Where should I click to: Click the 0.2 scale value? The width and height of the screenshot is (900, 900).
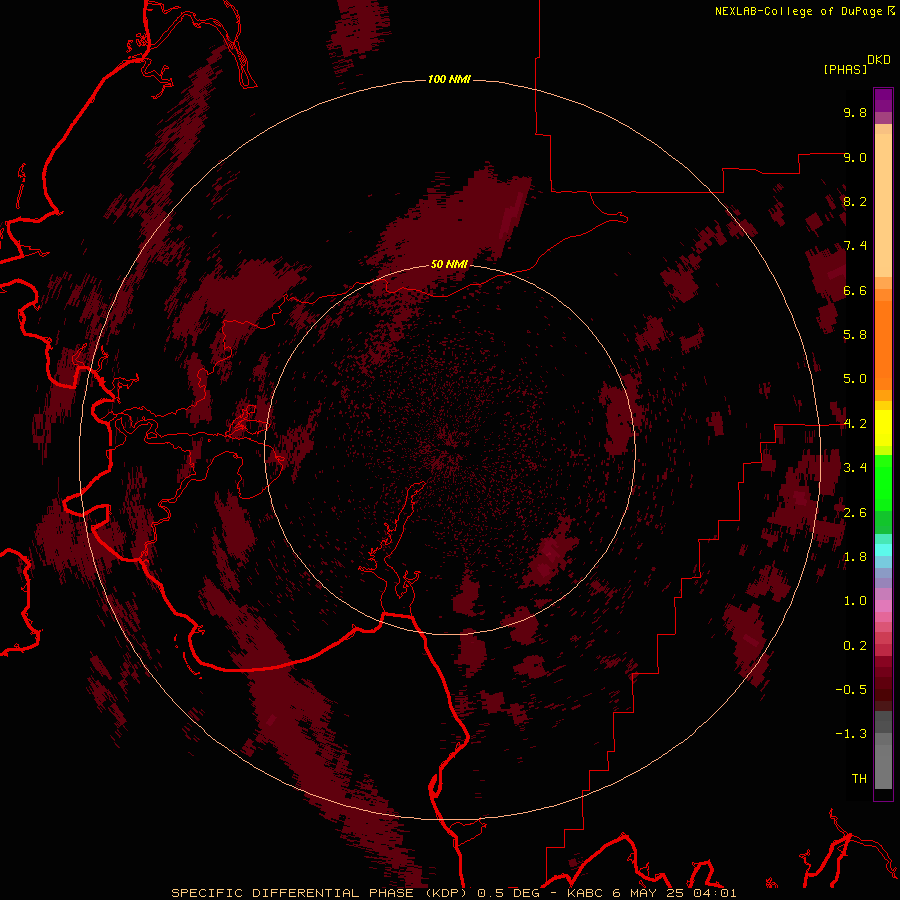pyautogui.click(x=855, y=646)
